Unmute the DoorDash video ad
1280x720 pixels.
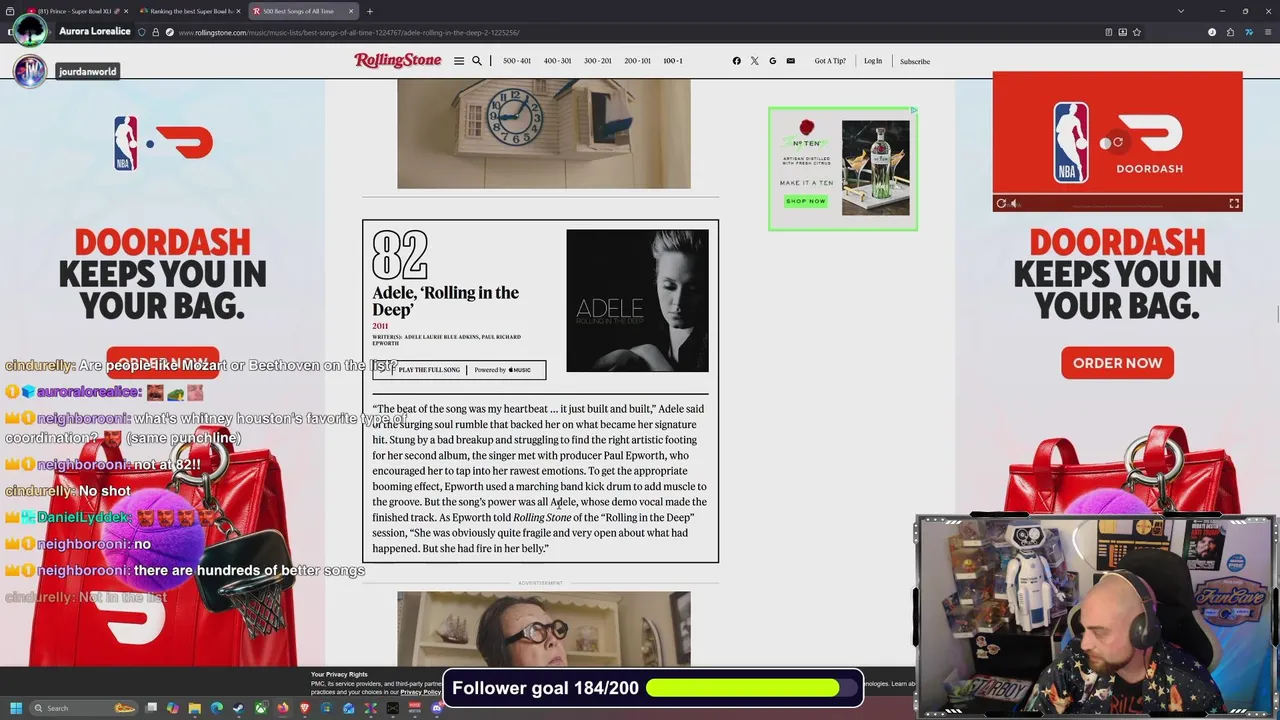[x=1014, y=203]
